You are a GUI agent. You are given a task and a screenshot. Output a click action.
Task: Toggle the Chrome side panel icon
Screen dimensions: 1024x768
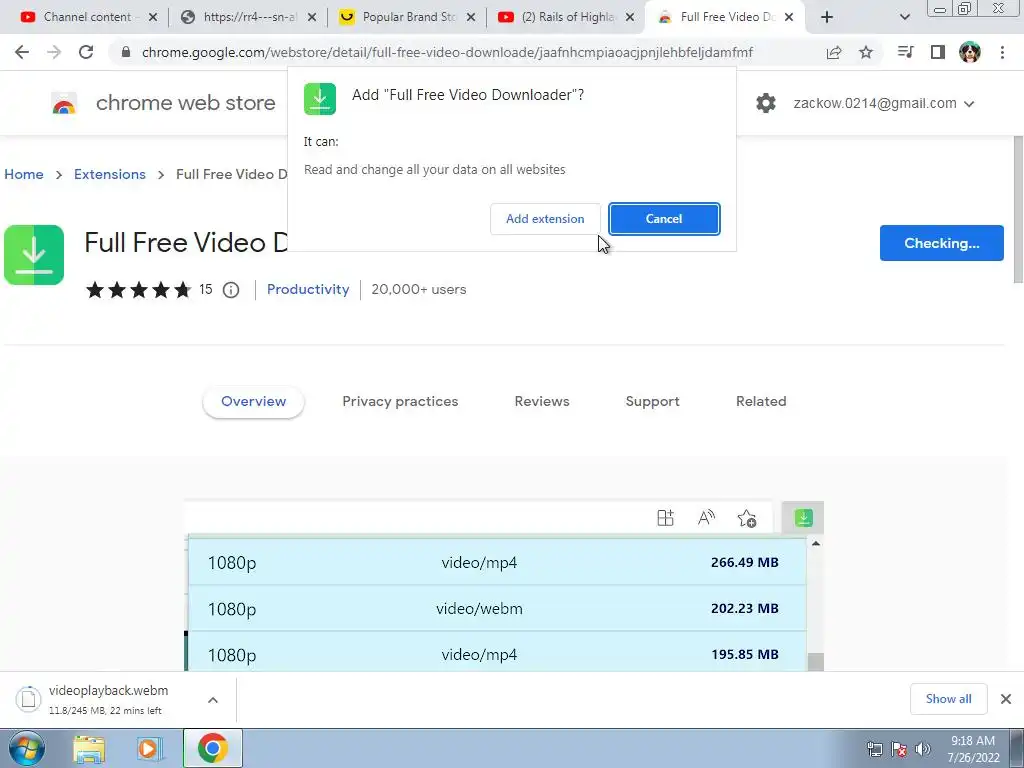tap(938, 52)
